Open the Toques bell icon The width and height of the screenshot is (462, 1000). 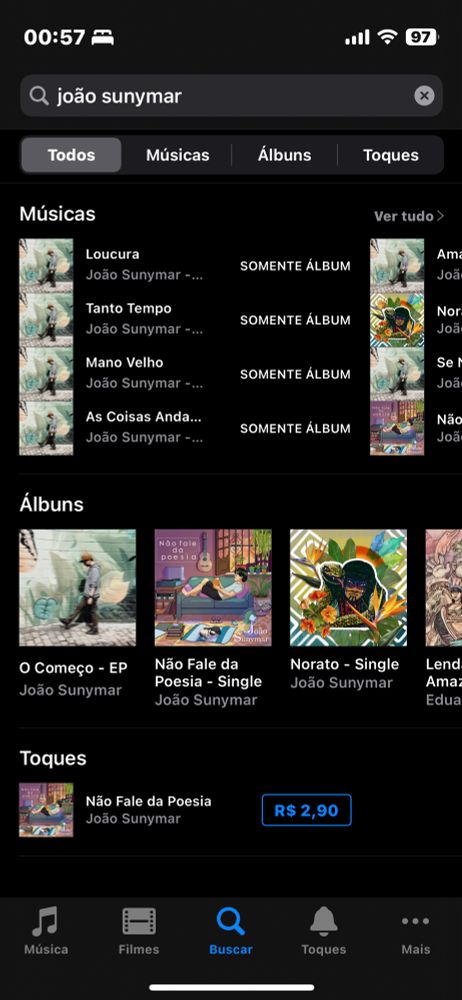[x=324, y=922]
